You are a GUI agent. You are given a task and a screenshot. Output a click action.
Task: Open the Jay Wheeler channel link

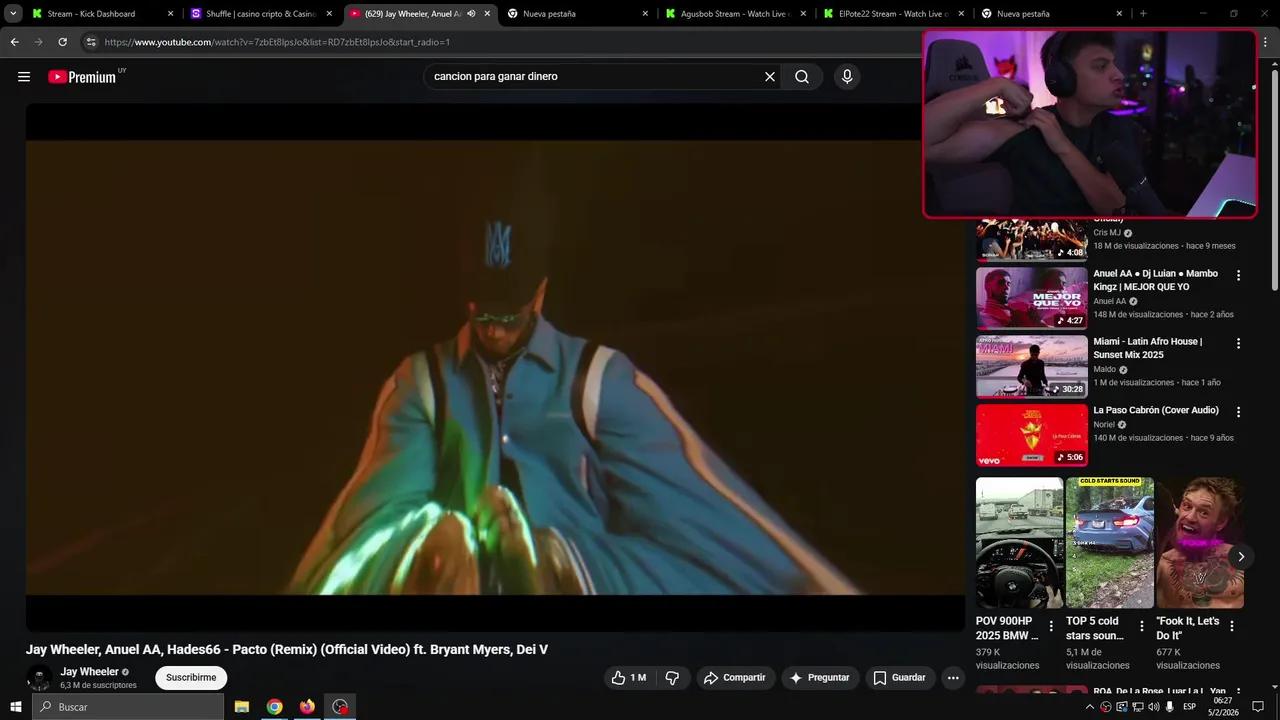click(x=88, y=671)
